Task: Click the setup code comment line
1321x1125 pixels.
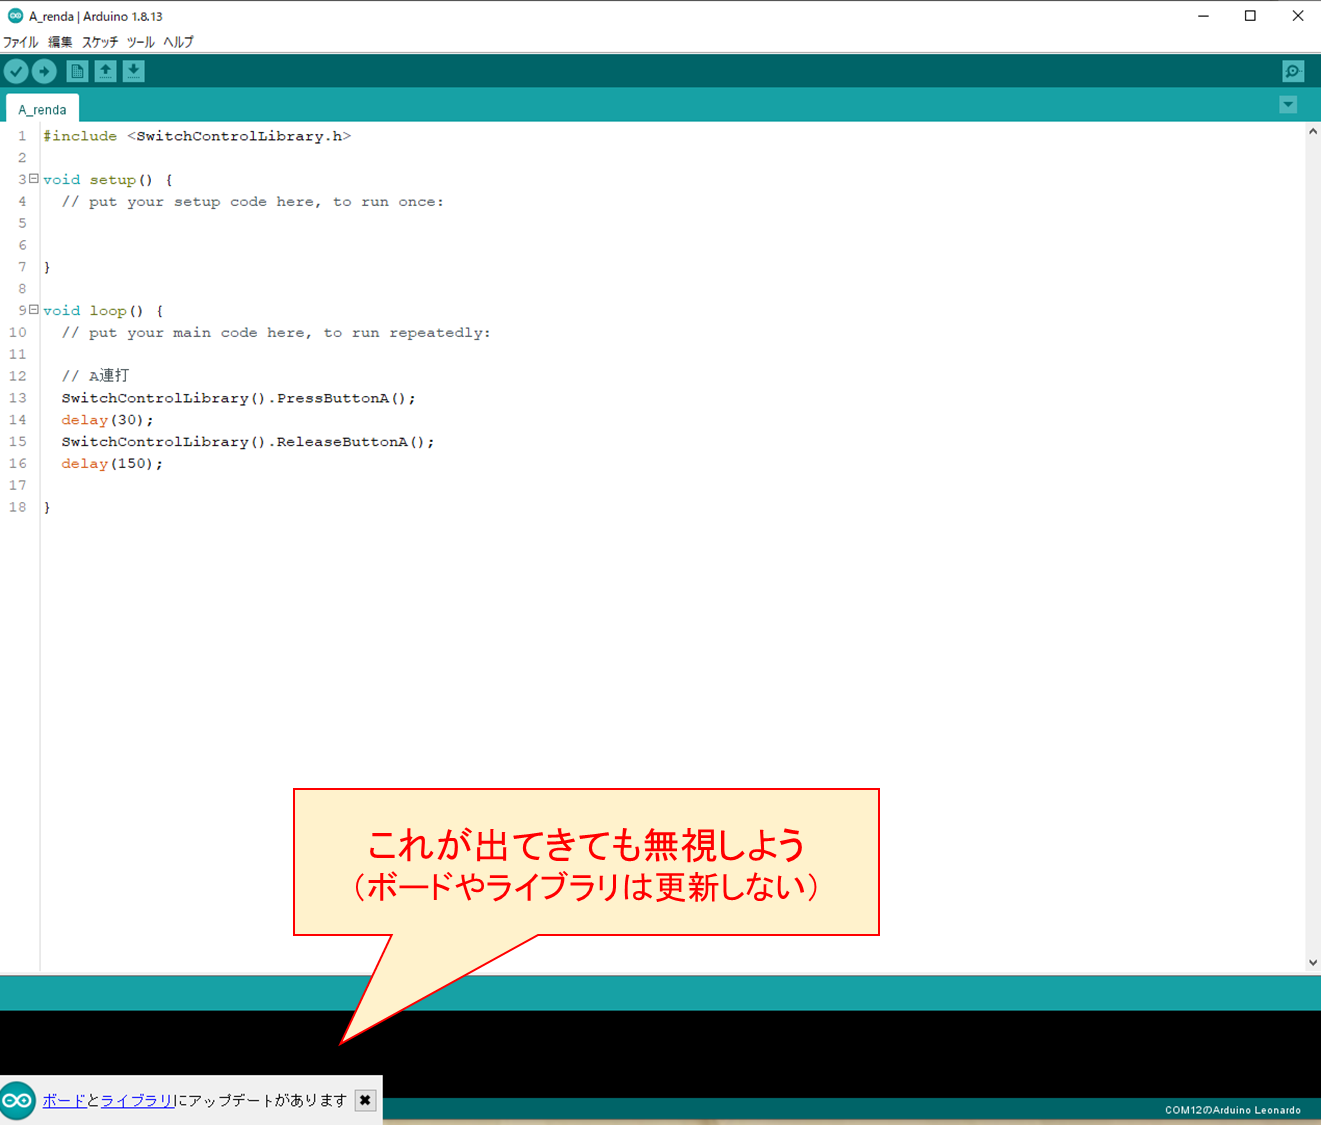Action: [252, 202]
